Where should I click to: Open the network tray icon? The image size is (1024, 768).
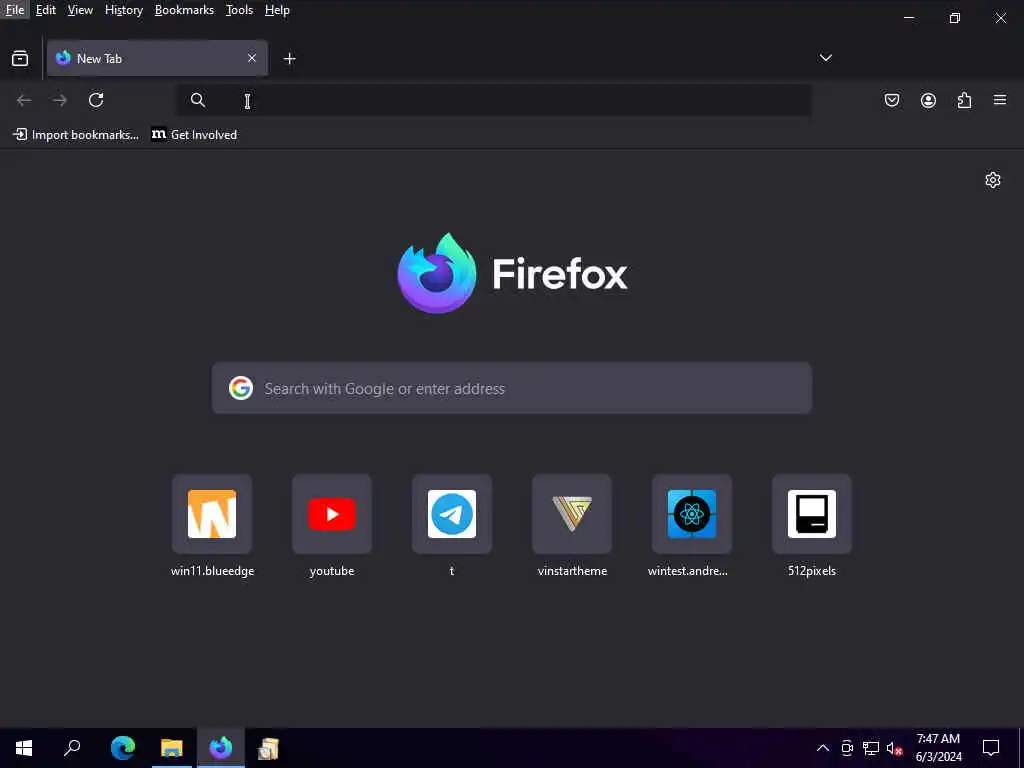coord(871,748)
